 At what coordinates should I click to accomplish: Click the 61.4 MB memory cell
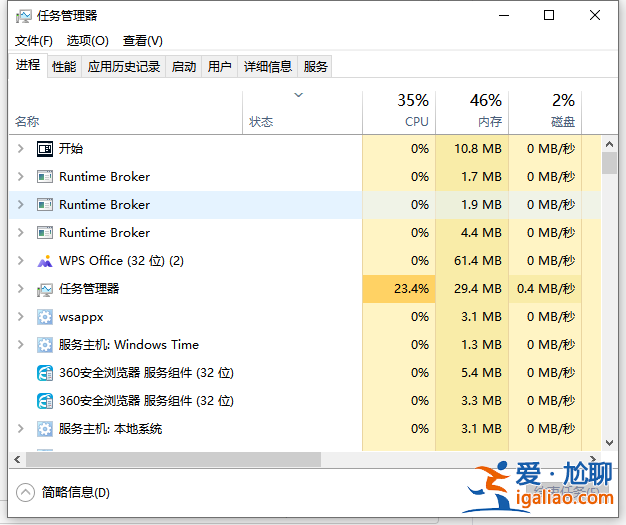pos(472,261)
